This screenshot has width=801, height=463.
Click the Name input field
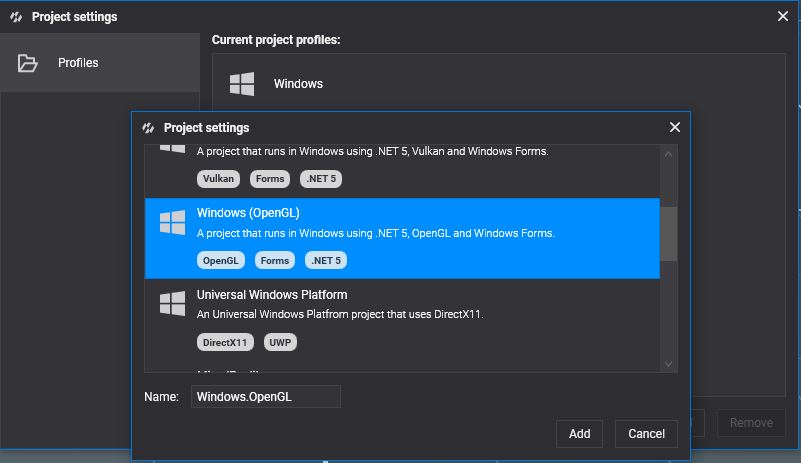point(266,397)
